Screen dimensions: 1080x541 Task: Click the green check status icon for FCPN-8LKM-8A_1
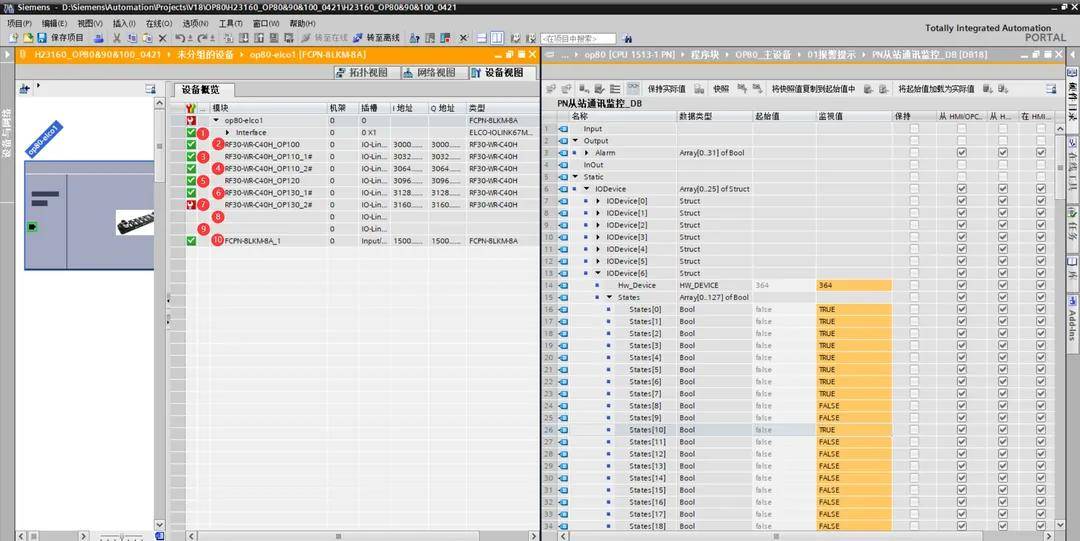click(x=191, y=241)
